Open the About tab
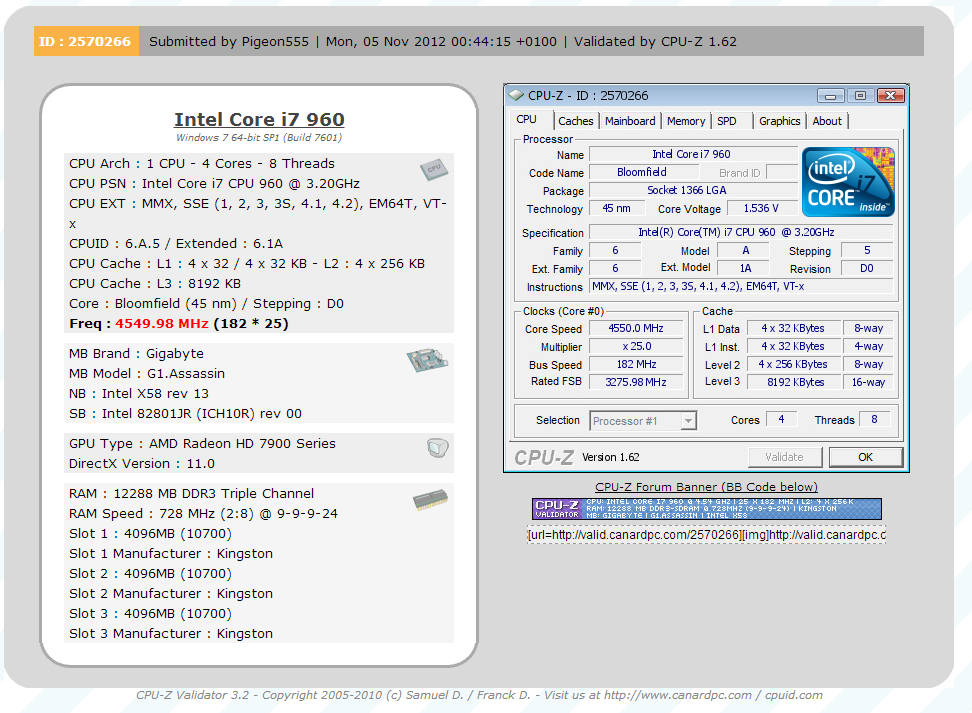 click(827, 121)
